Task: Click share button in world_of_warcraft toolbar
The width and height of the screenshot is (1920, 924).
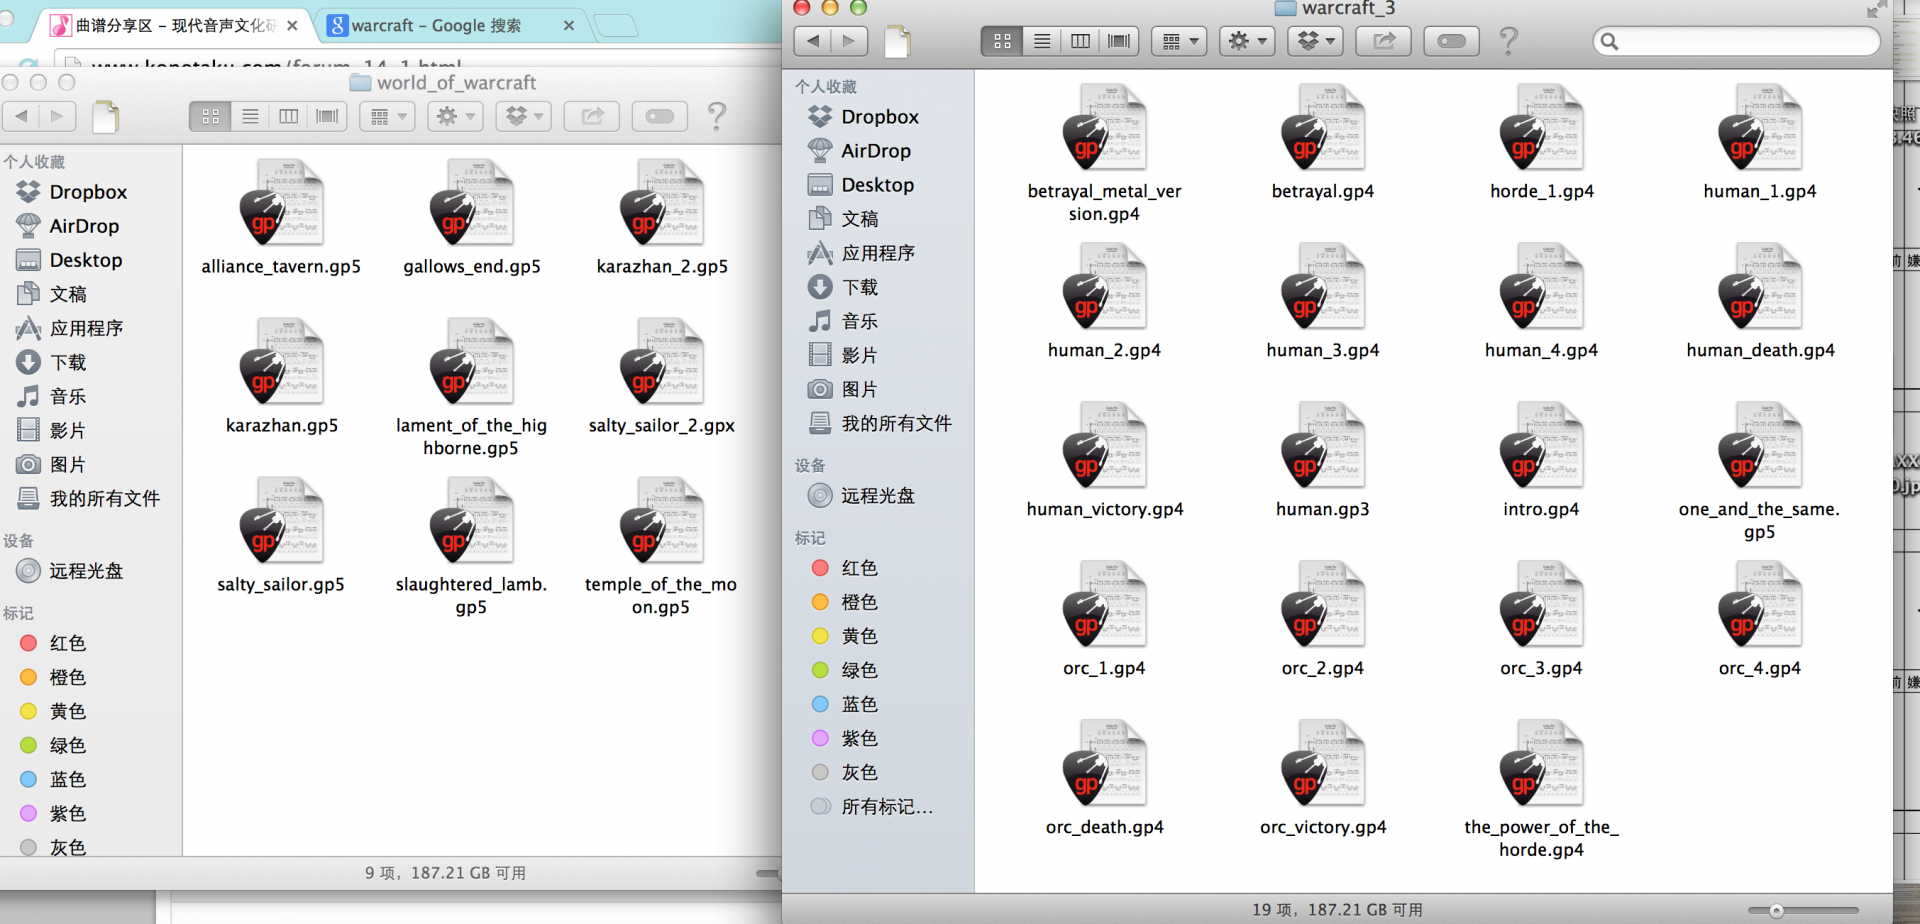Action: coord(592,116)
